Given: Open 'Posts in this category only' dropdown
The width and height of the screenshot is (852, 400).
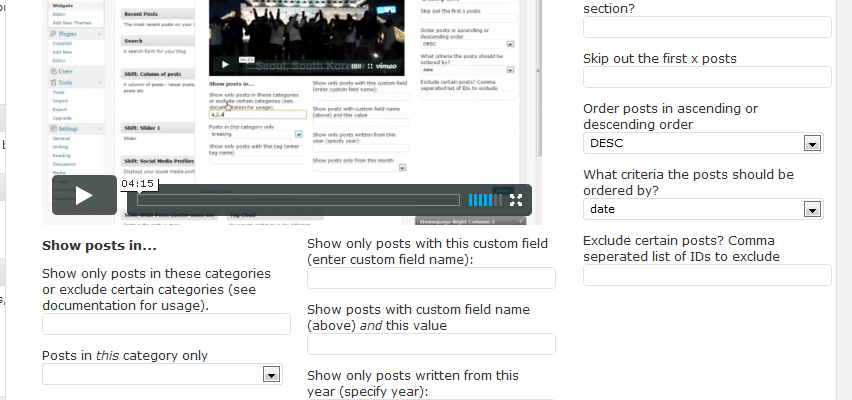Looking at the screenshot, I should point(162,374).
